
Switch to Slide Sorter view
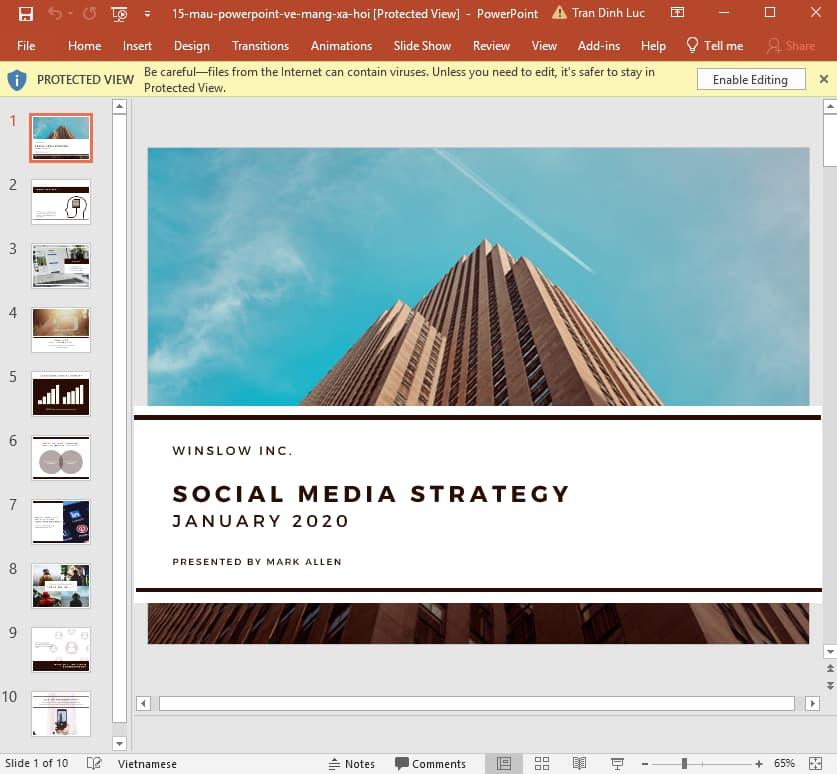click(541, 763)
